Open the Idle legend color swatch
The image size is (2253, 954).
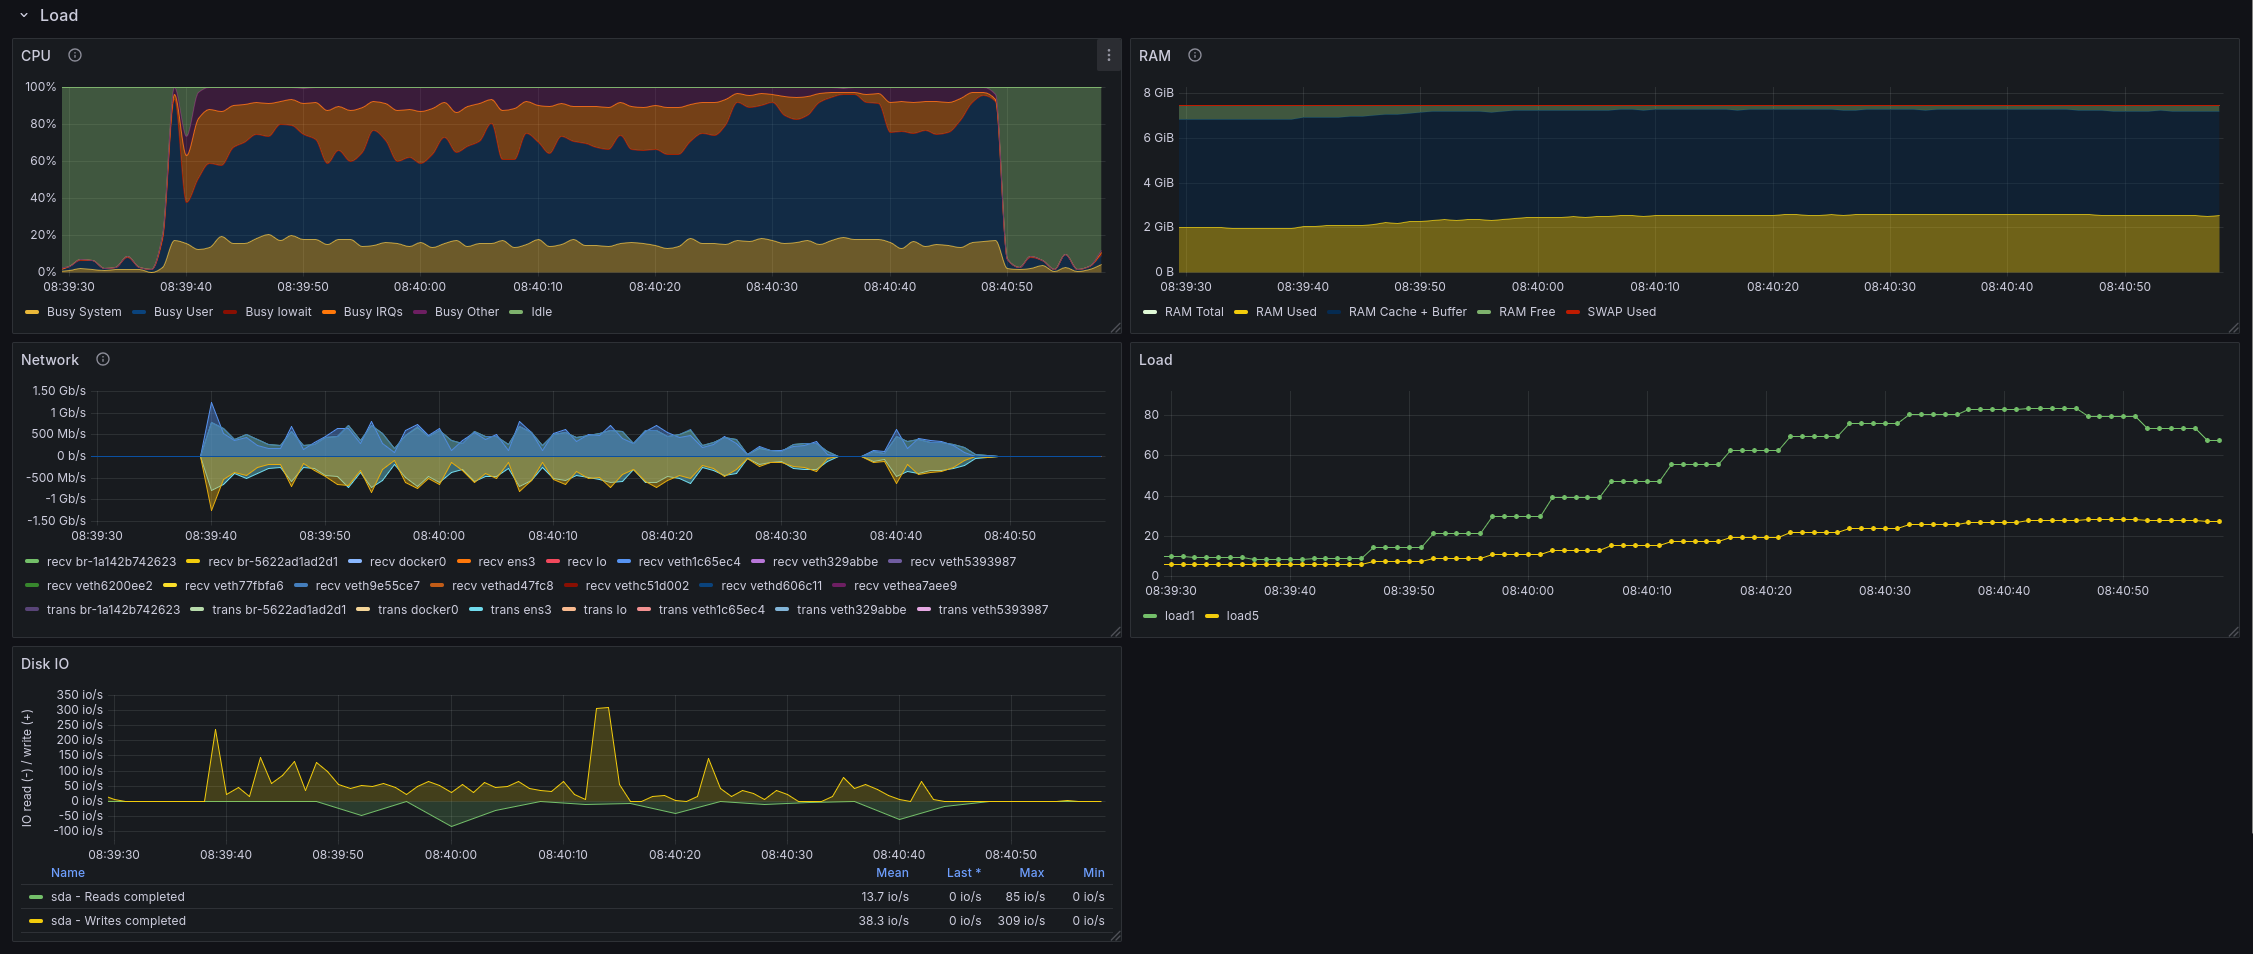click(516, 312)
